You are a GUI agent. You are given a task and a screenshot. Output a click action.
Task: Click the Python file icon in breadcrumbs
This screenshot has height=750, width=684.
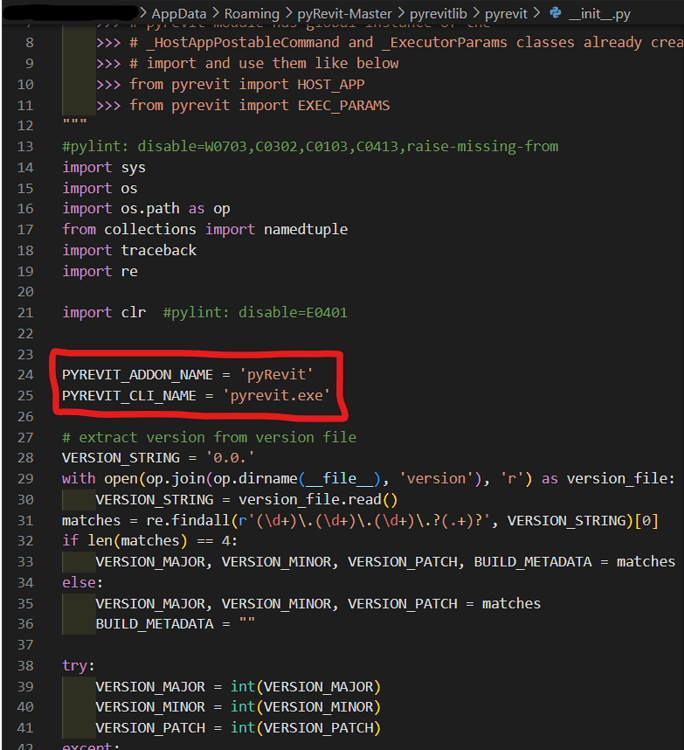[x=555, y=13]
